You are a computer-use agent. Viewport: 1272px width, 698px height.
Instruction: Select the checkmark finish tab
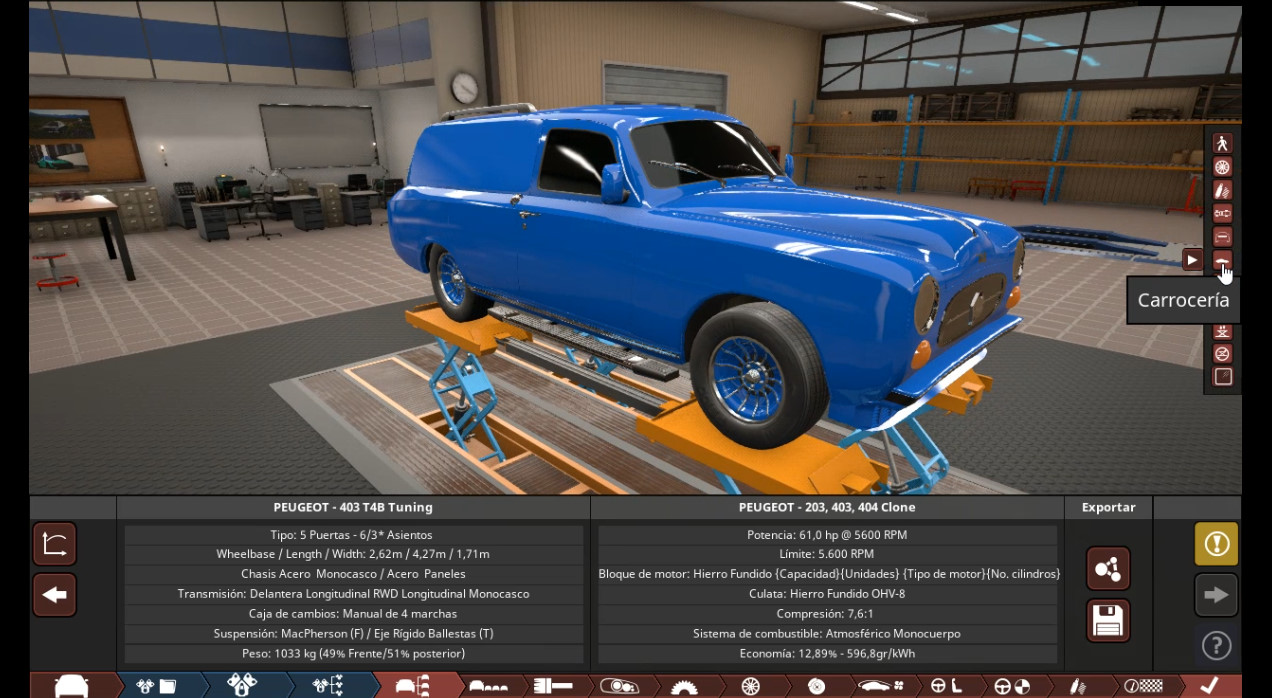tap(1209, 685)
